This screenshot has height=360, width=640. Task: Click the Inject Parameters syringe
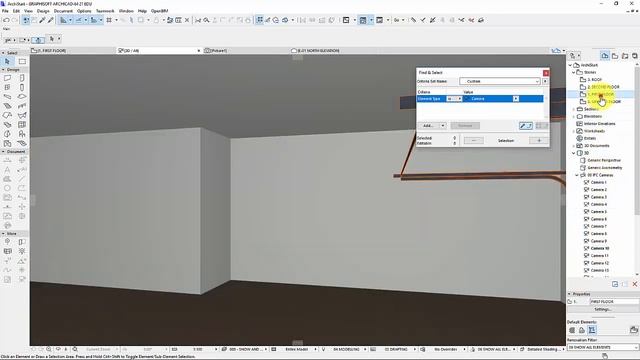coord(51,20)
